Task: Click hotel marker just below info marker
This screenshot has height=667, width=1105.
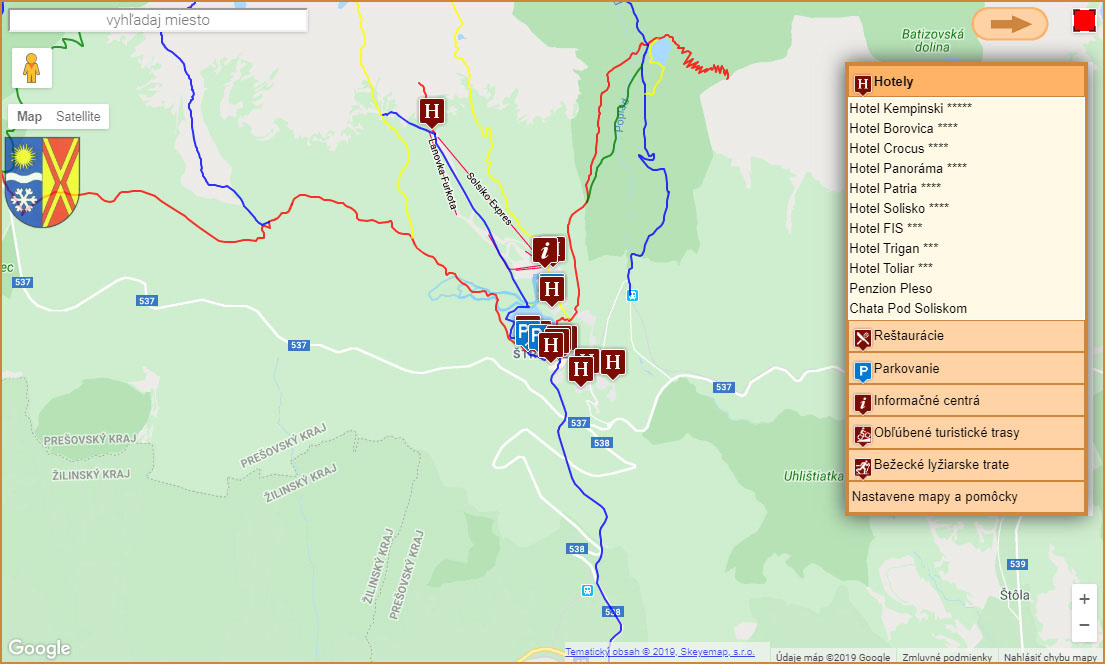Action: point(552,290)
